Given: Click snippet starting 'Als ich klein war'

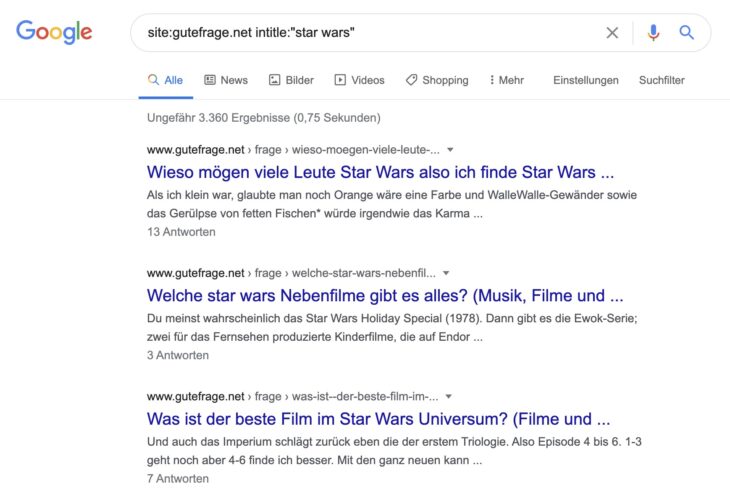Looking at the screenshot, I should [x=392, y=204].
